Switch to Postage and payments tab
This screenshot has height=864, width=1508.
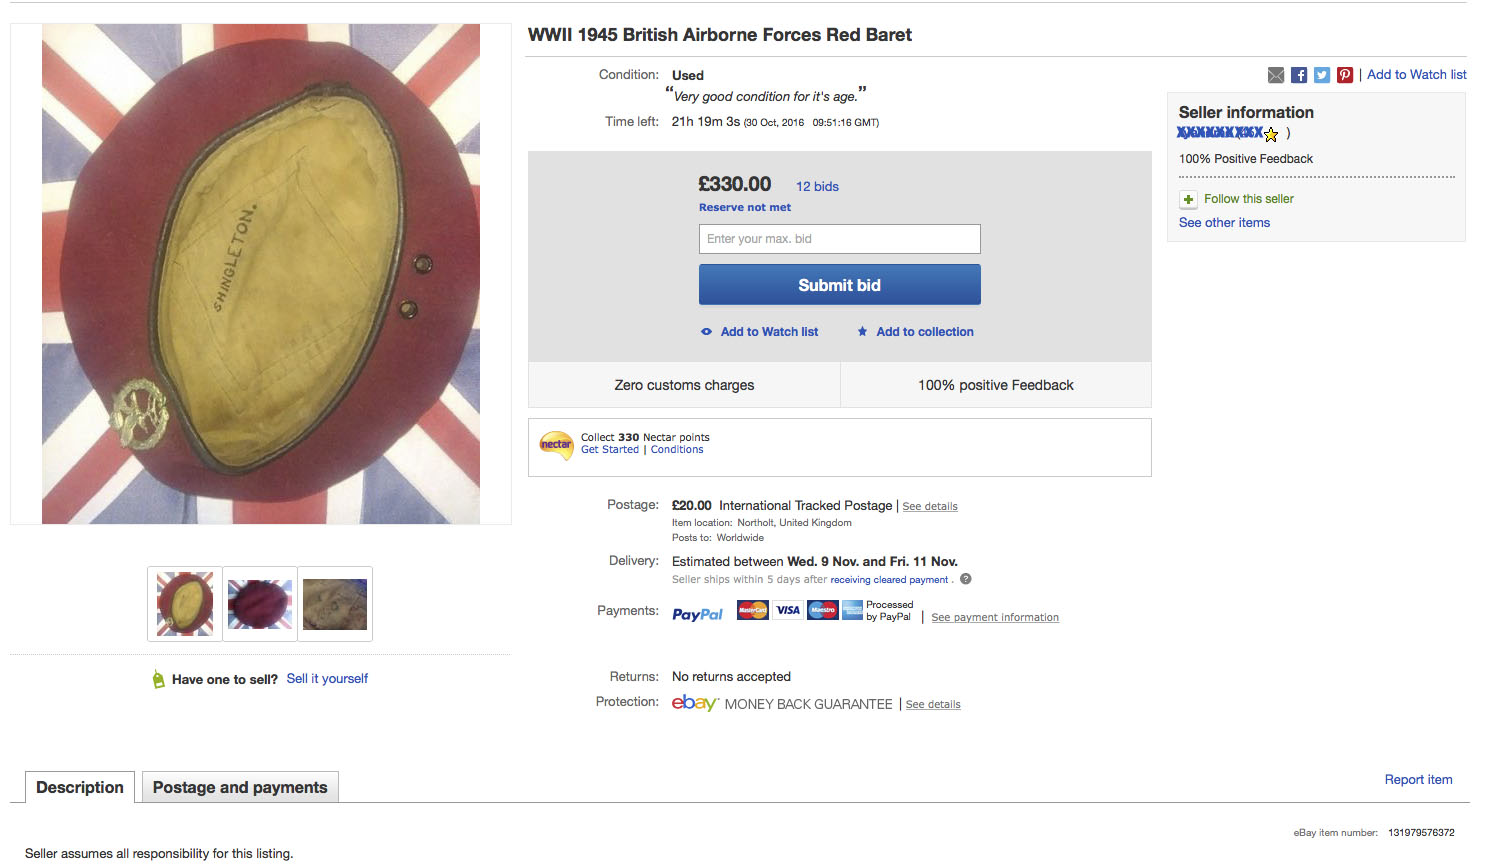[240, 788]
